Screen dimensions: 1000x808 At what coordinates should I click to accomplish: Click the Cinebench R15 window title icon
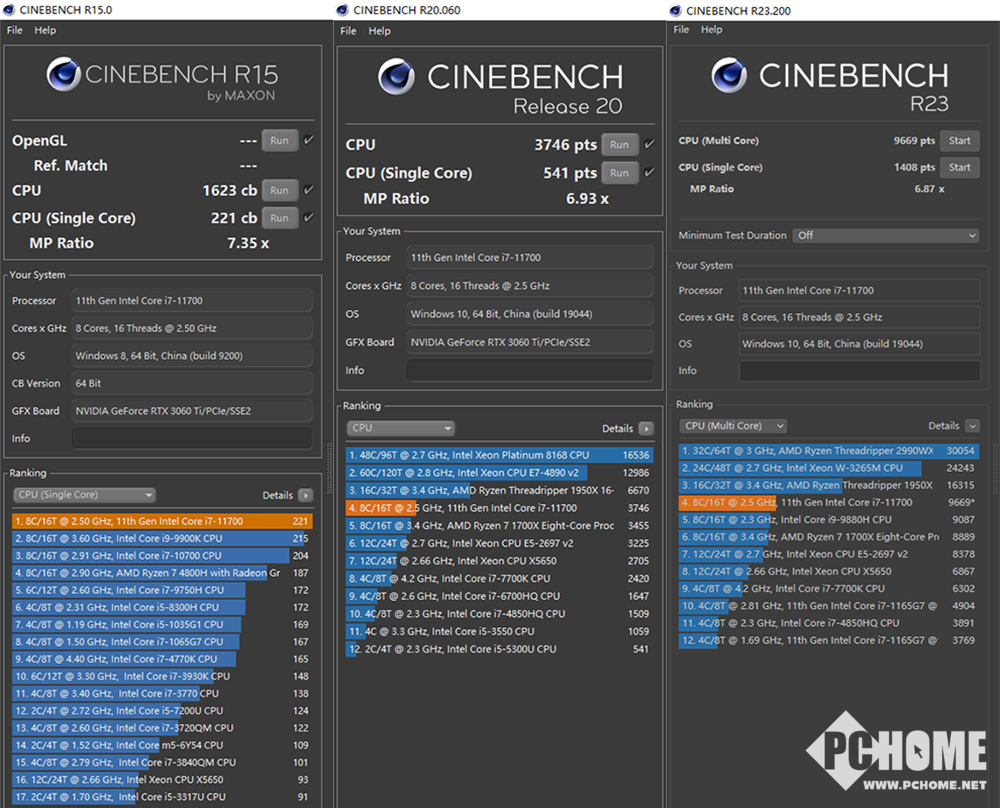click(9, 10)
